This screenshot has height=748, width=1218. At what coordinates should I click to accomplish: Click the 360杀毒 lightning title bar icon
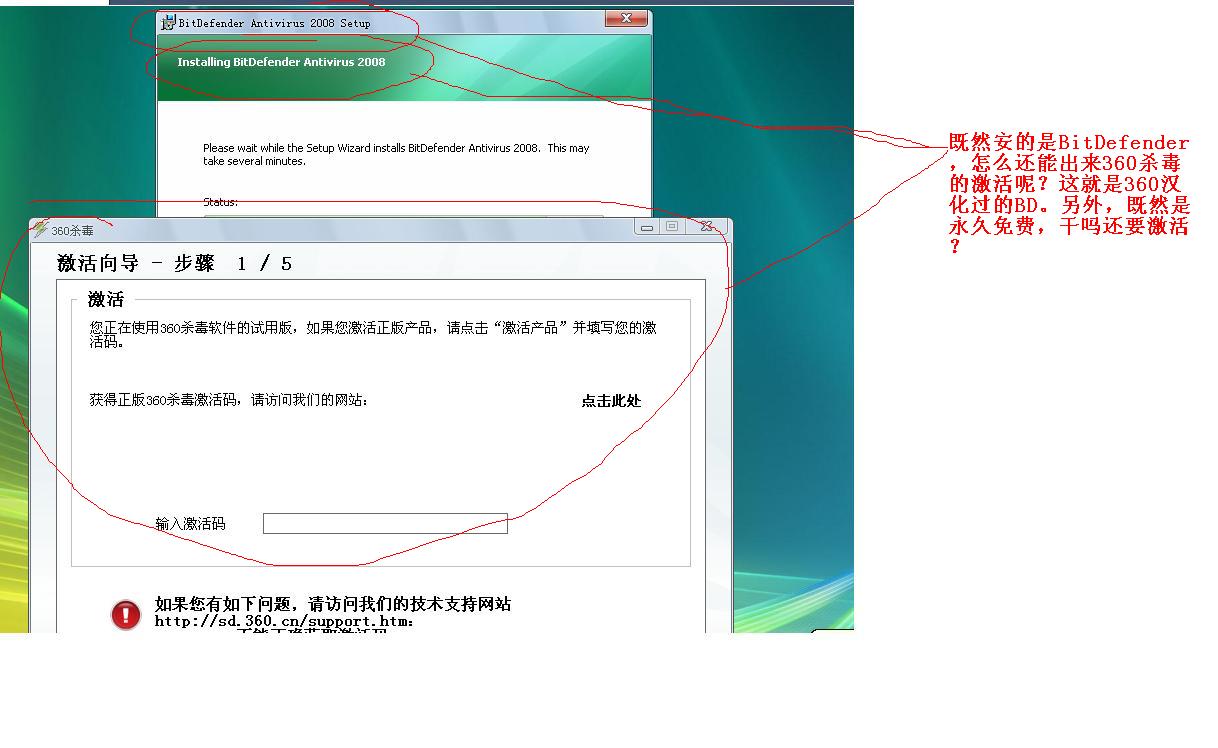point(40,229)
